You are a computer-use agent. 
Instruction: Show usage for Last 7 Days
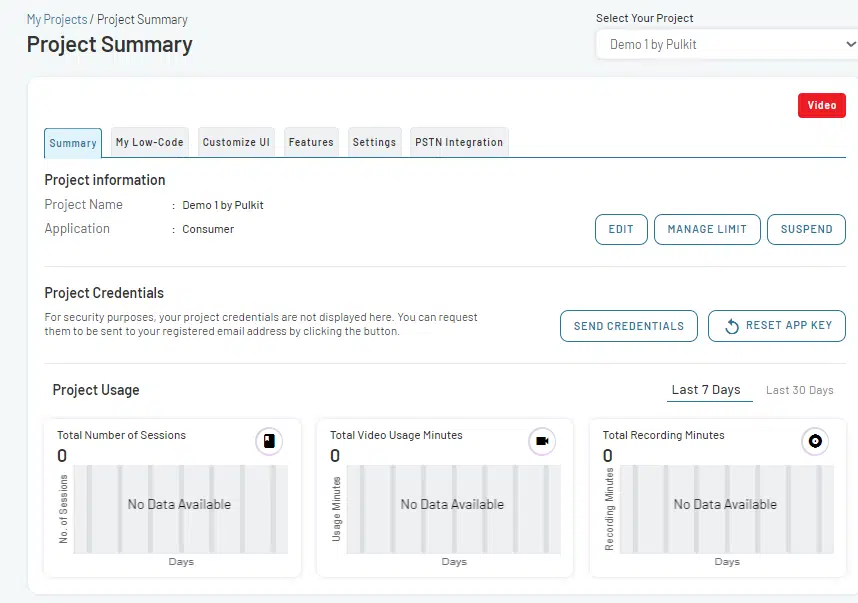click(706, 390)
